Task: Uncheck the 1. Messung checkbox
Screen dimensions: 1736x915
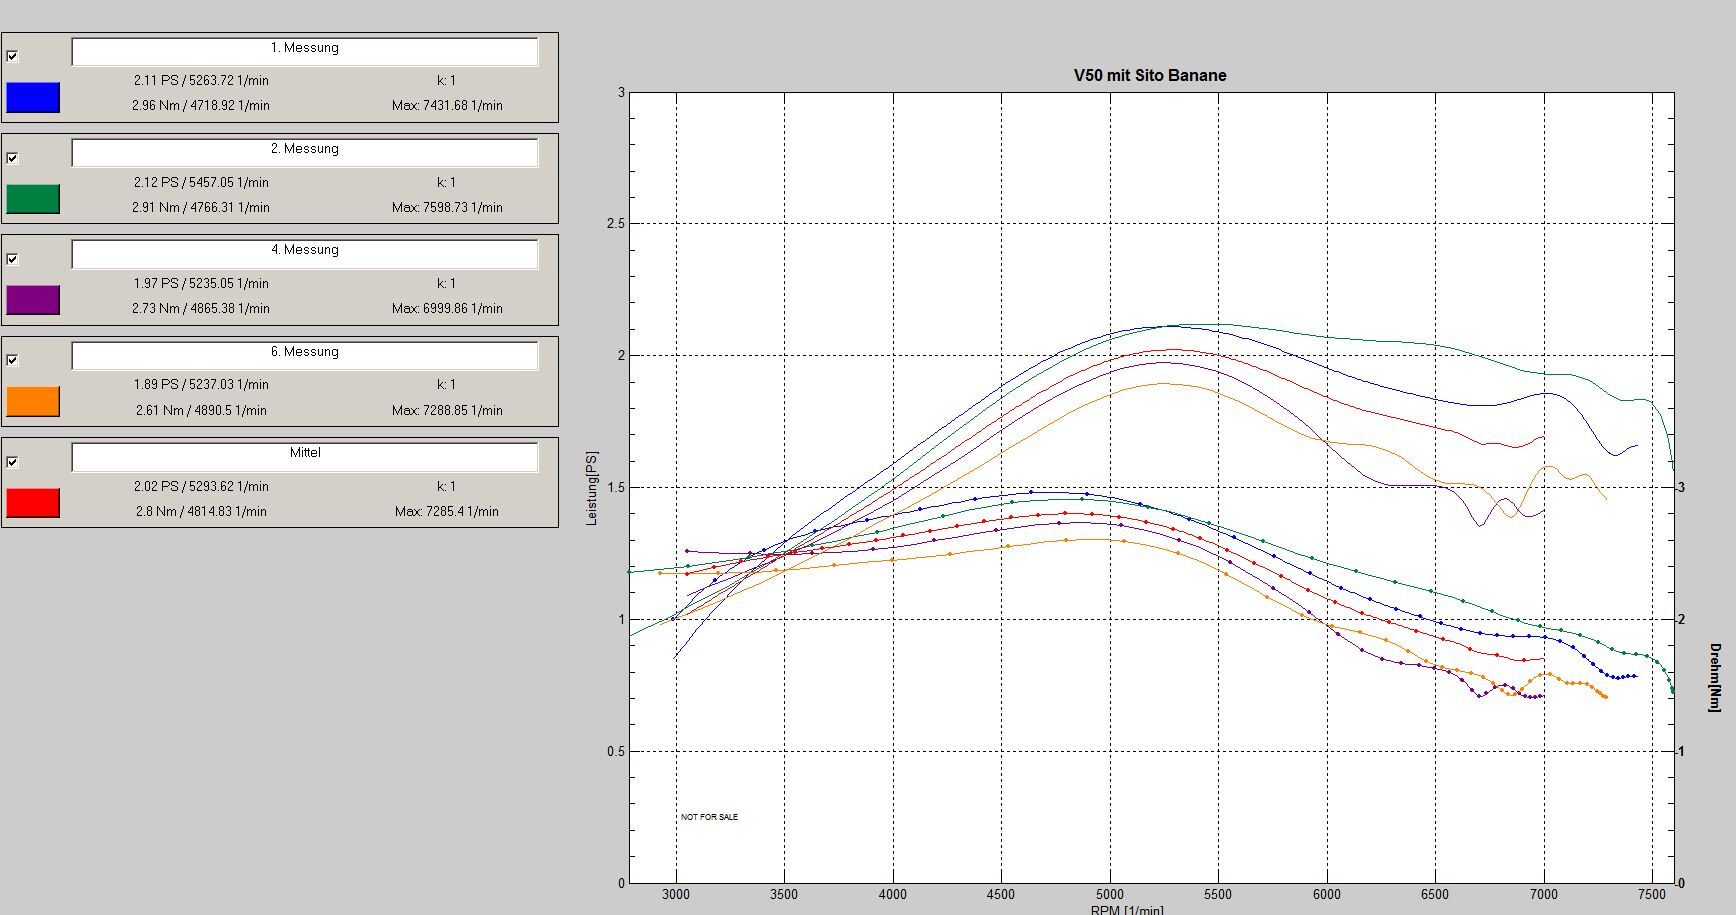Action: point(12,56)
